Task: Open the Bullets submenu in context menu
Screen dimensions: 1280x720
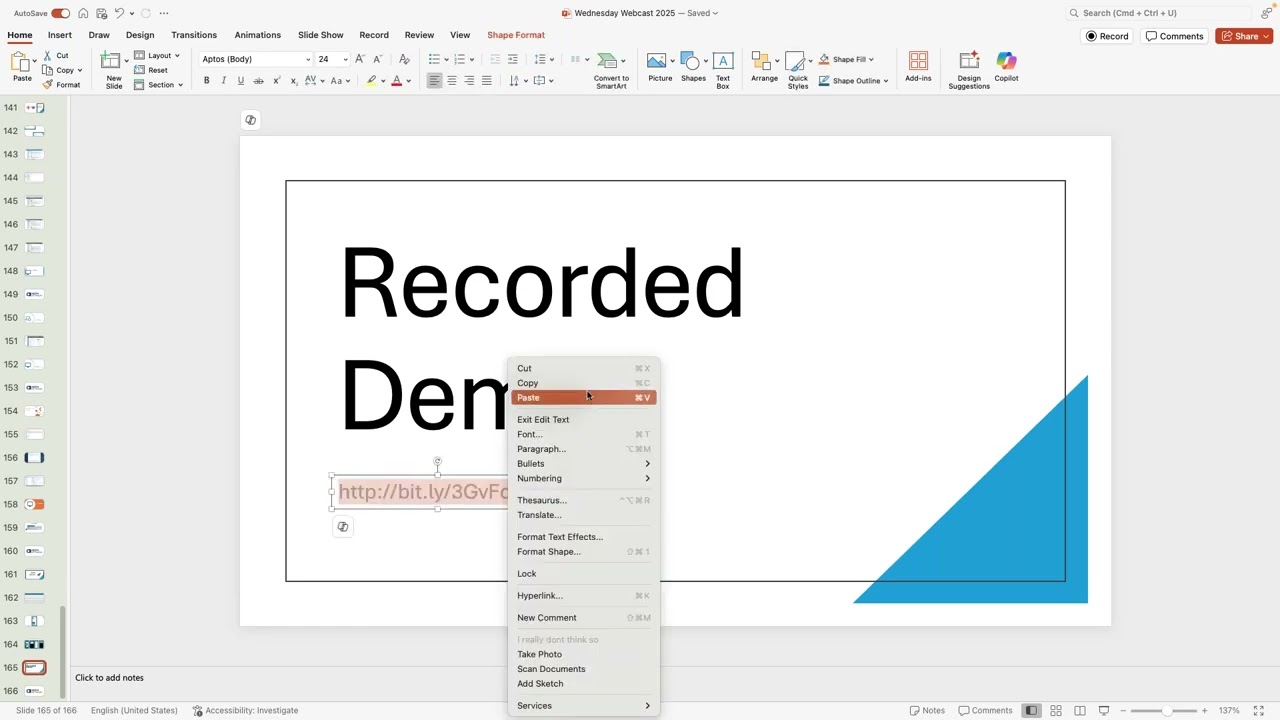Action: pos(584,464)
